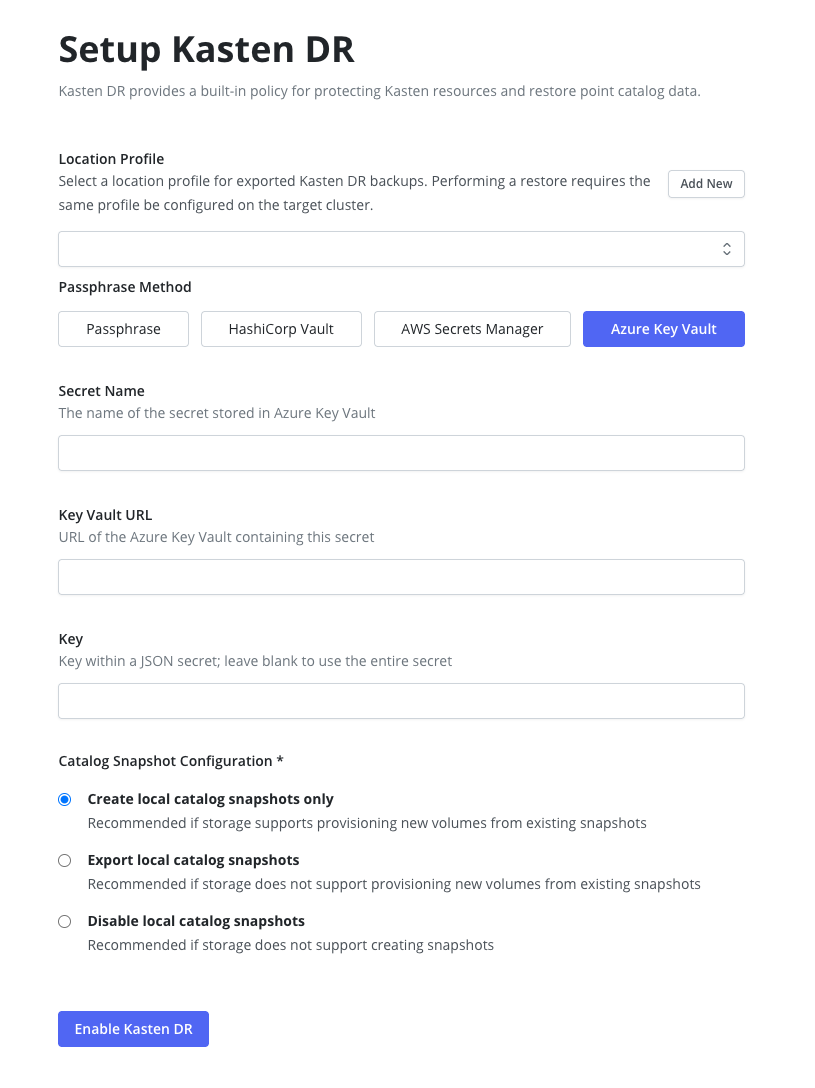The image size is (815, 1088).
Task: Click the Key Vault URL field label
Action: pyautogui.click(x=105, y=515)
